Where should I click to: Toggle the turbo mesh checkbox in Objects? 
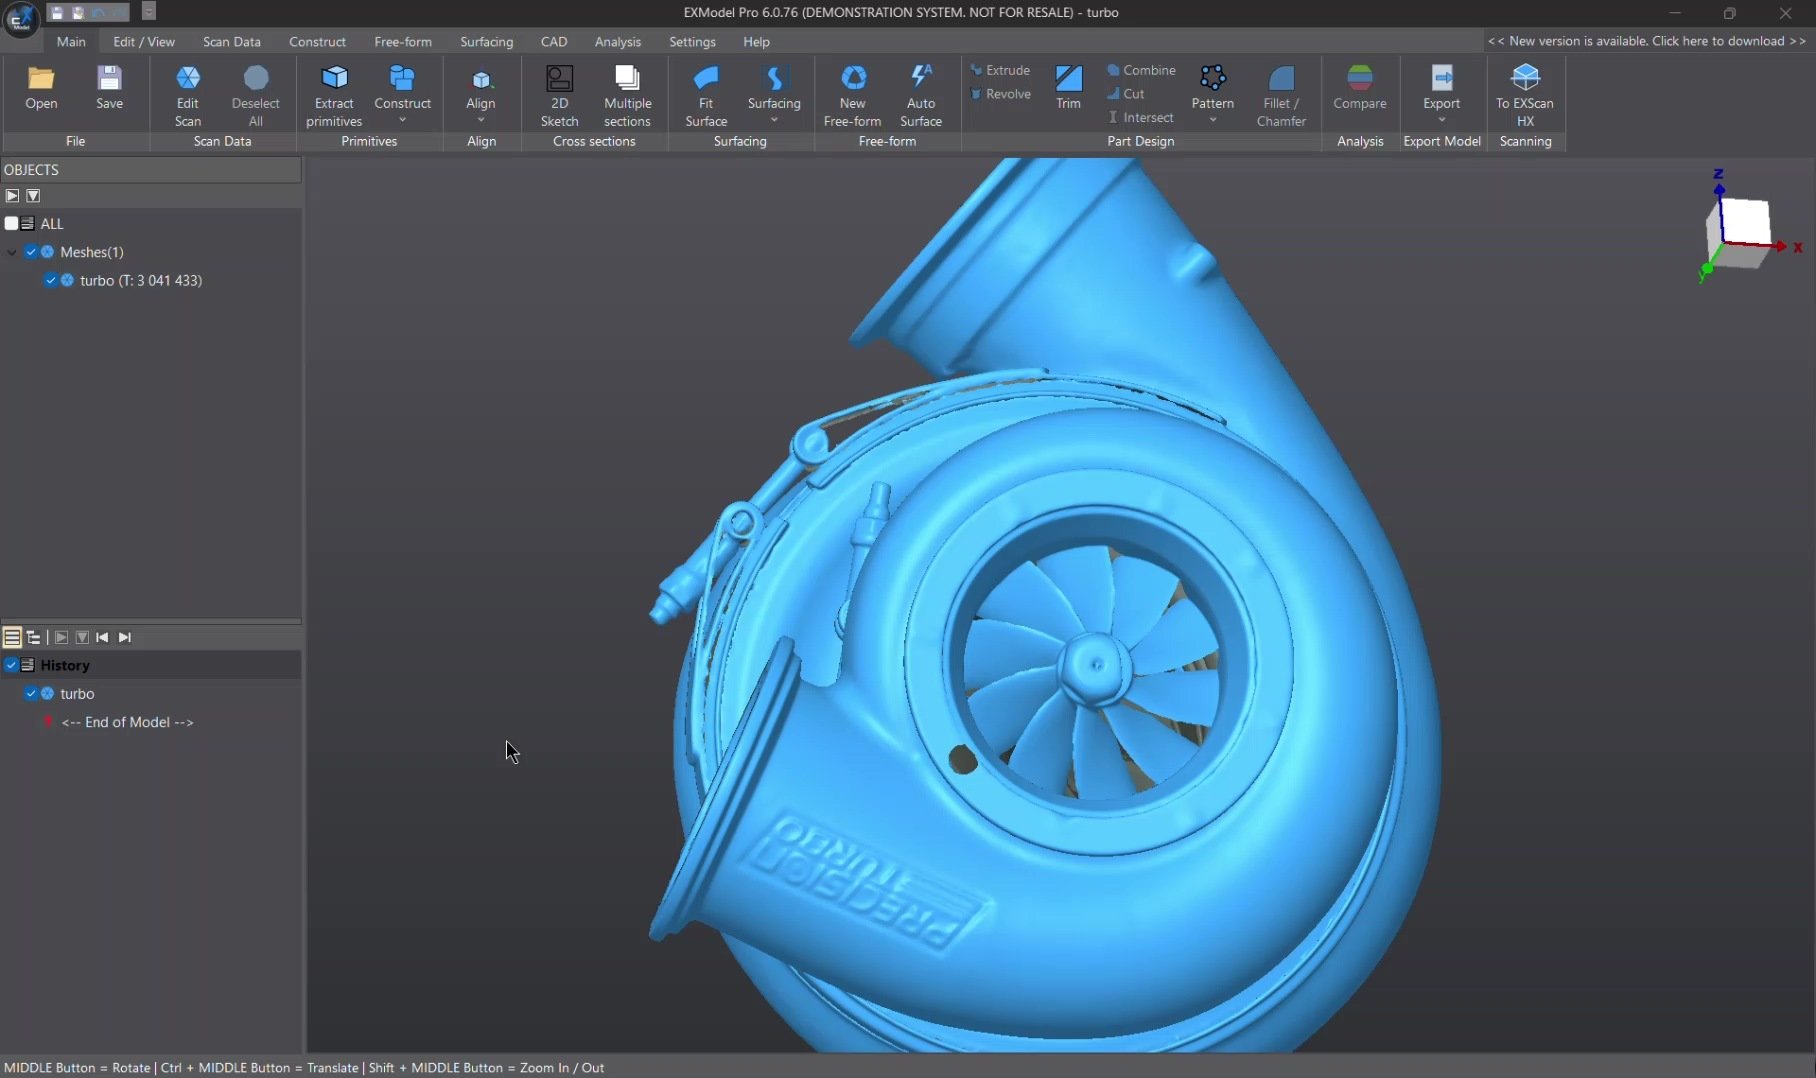[x=50, y=281]
